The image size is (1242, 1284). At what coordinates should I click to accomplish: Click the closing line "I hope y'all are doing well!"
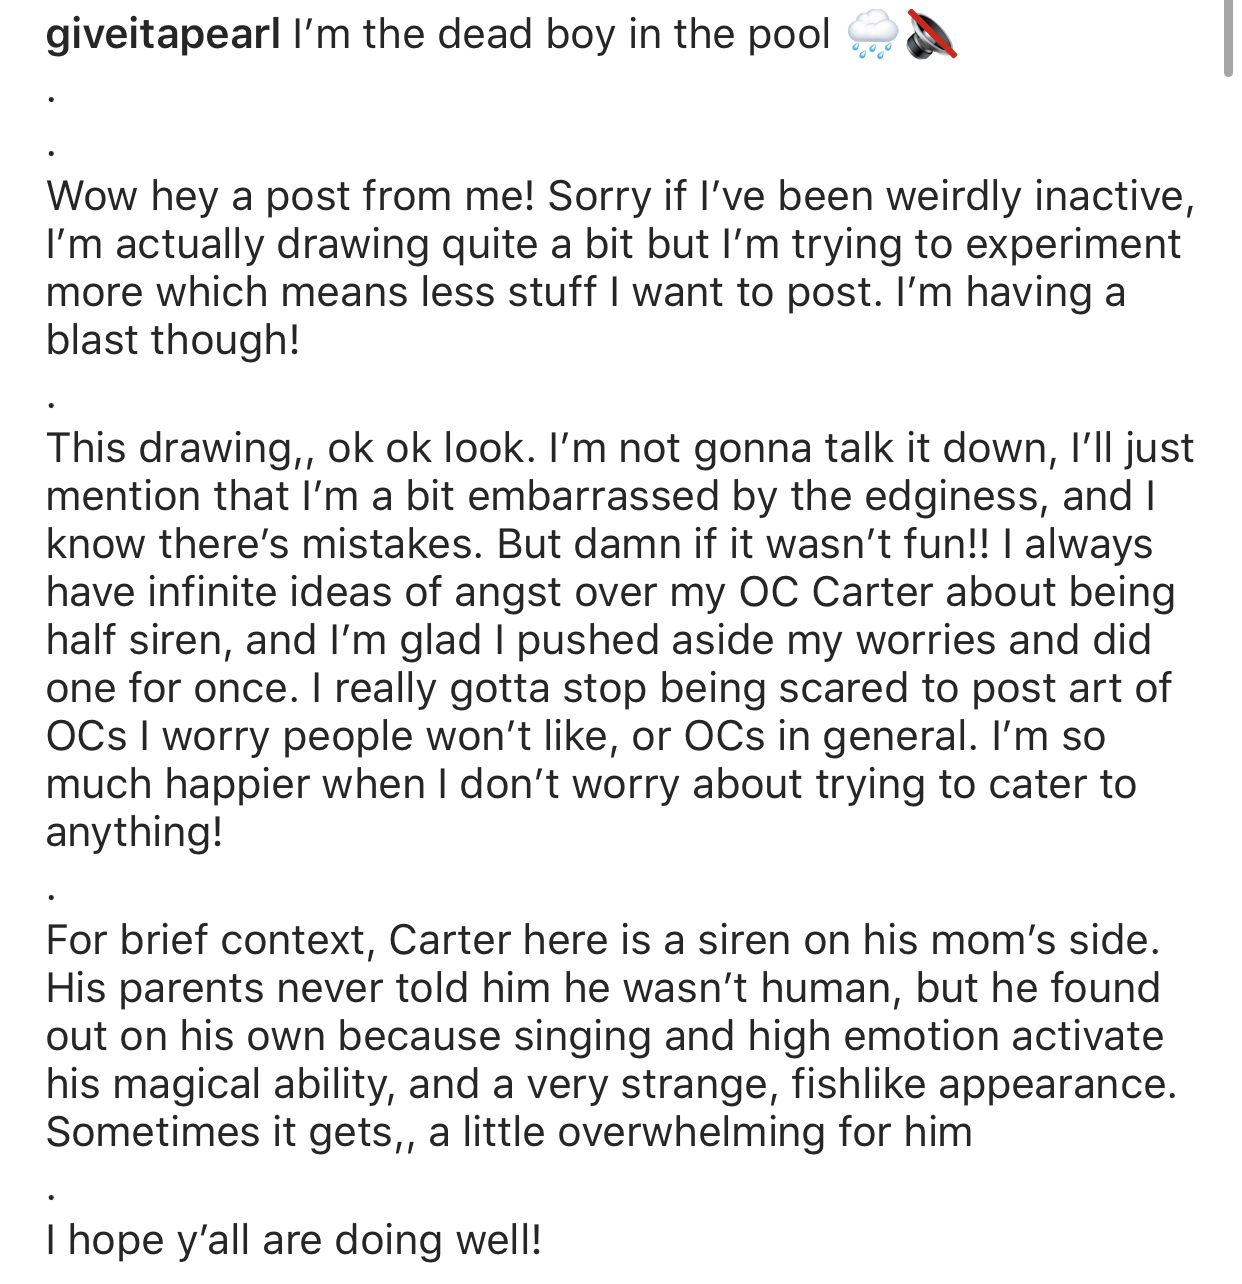[x=293, y=1240]
